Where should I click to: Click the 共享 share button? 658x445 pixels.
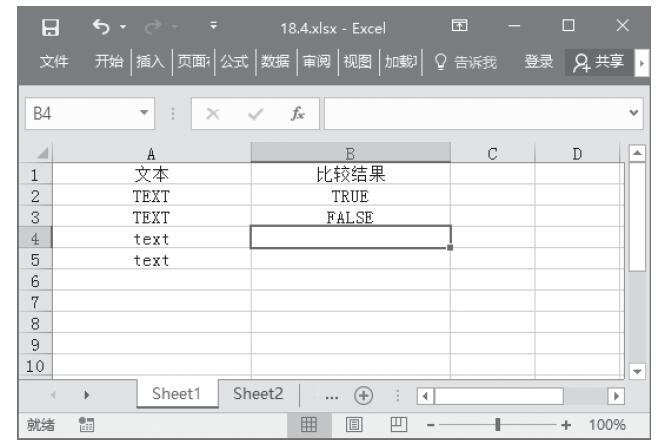pyautogui.click(x=602, y=63)
